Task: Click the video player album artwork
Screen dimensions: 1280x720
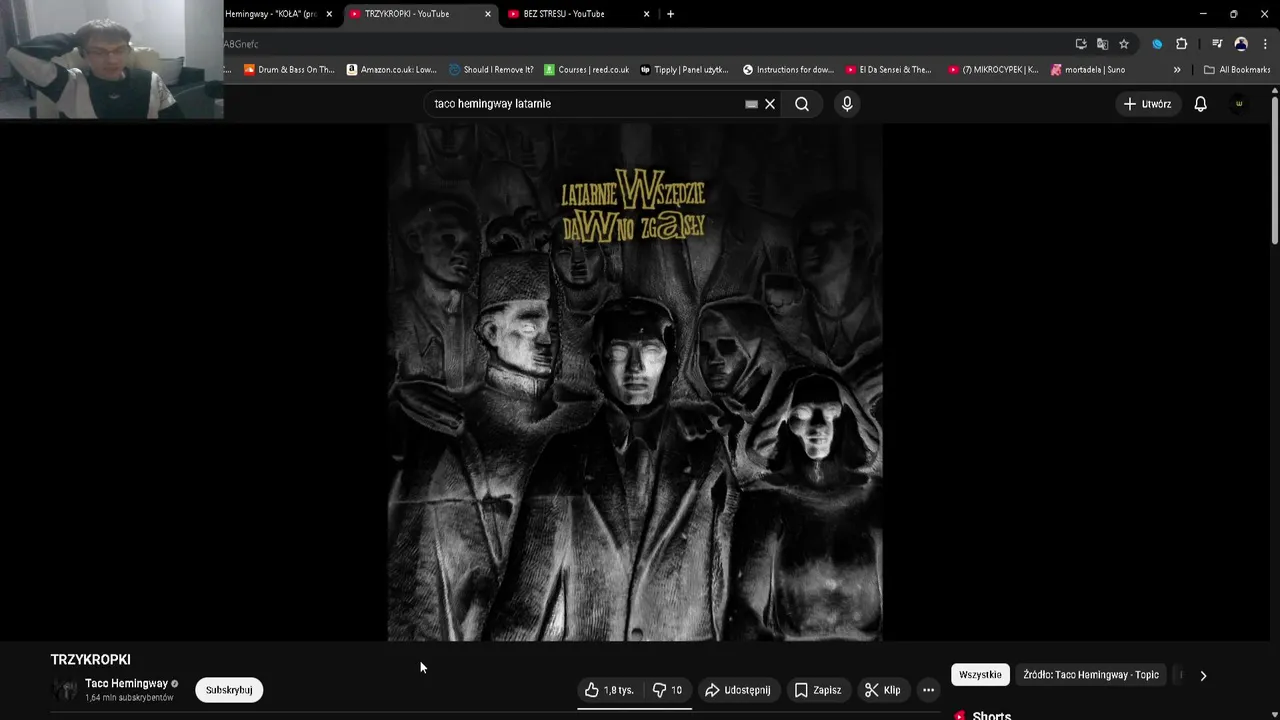Action: tap(635, 382)
